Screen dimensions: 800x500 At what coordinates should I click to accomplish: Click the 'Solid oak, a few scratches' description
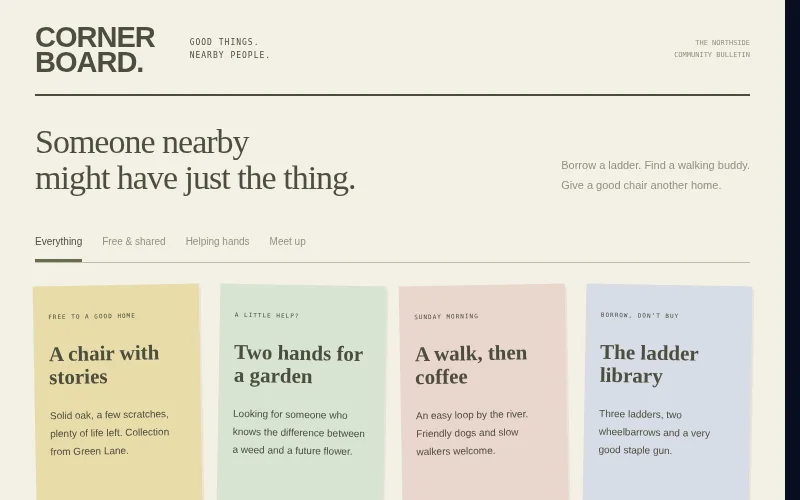(110, 433)
